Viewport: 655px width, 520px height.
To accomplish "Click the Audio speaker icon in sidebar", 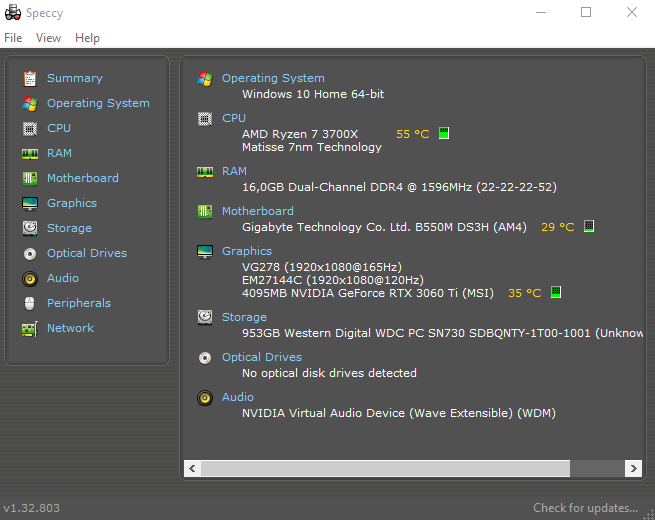I will click(x=30, y=279).
